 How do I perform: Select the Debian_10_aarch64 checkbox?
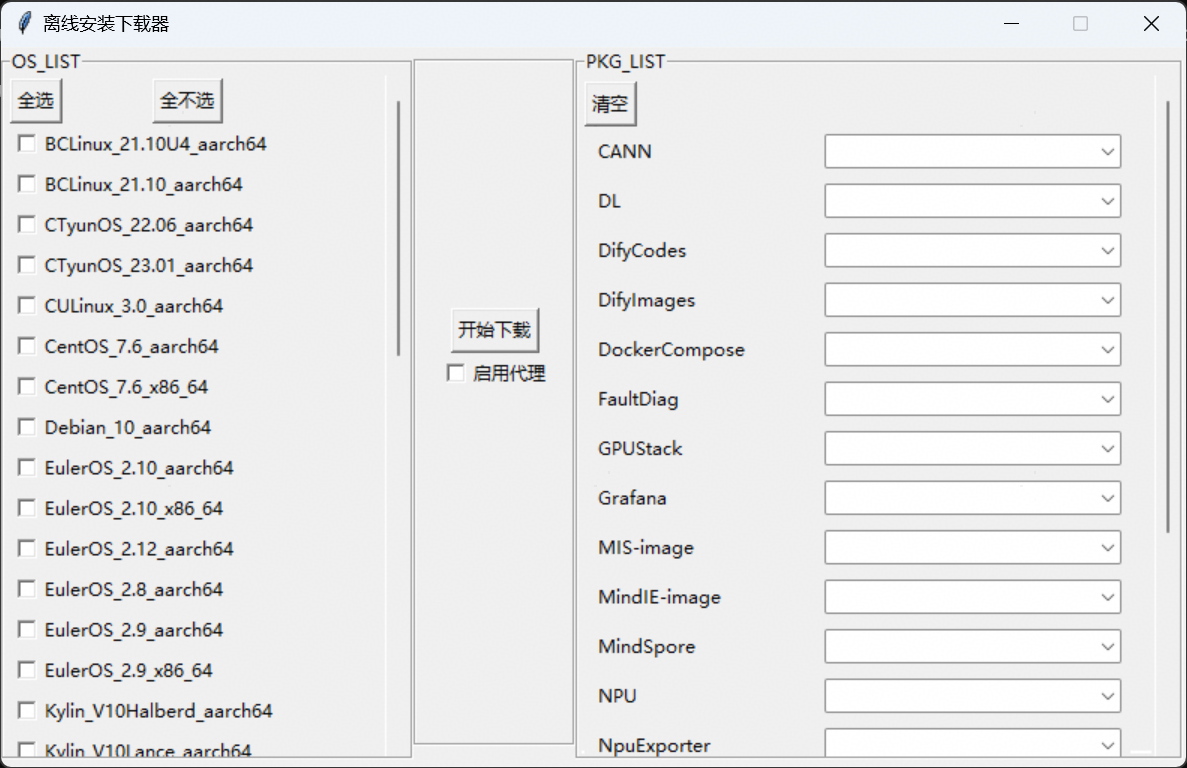pyautogui.click(x=27, y=427)
